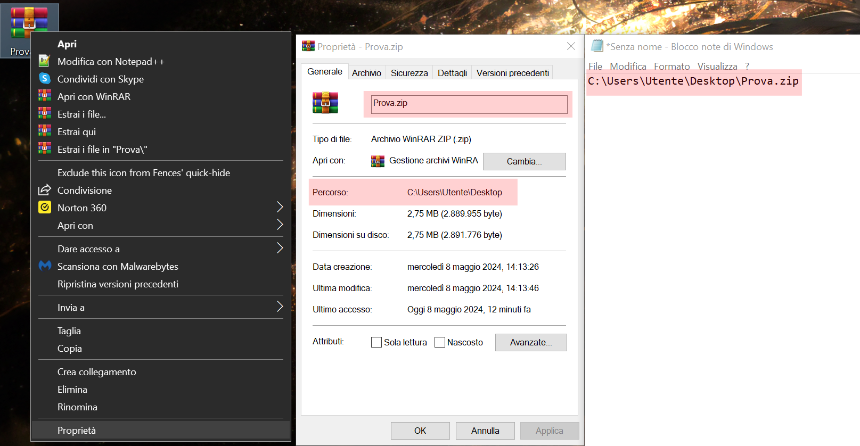Click the Applica button
This screenshot has width=860, height=446.
point(549,431)
